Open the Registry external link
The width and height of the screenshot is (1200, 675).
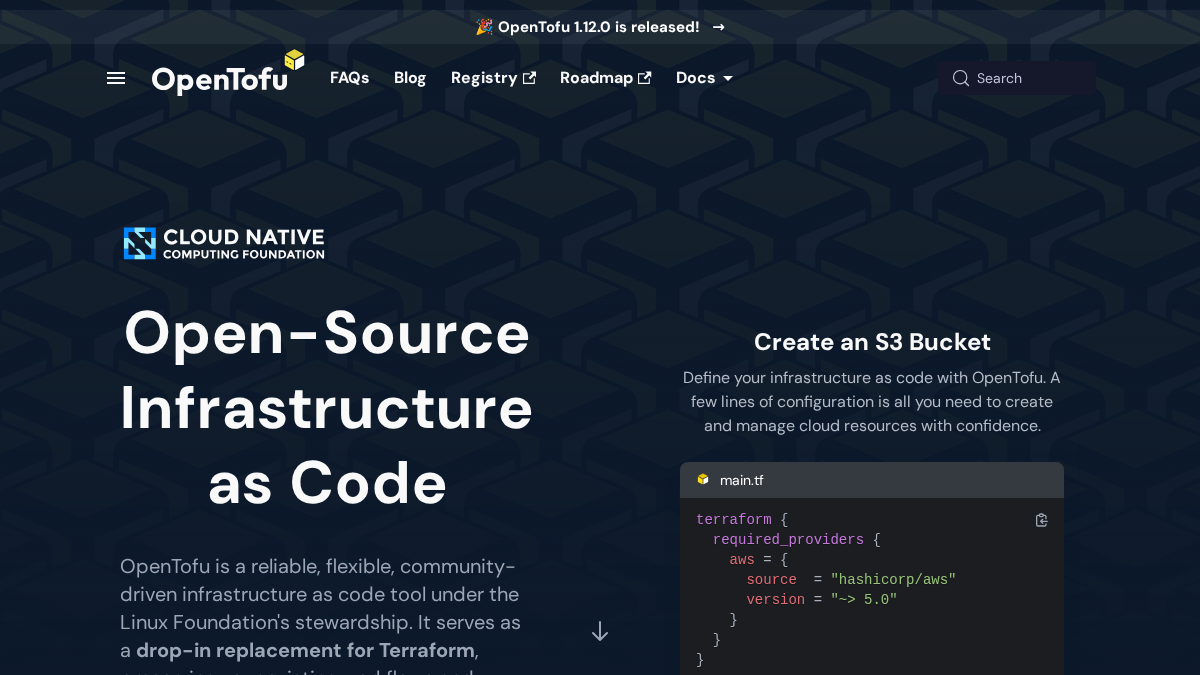pos(493,78)
